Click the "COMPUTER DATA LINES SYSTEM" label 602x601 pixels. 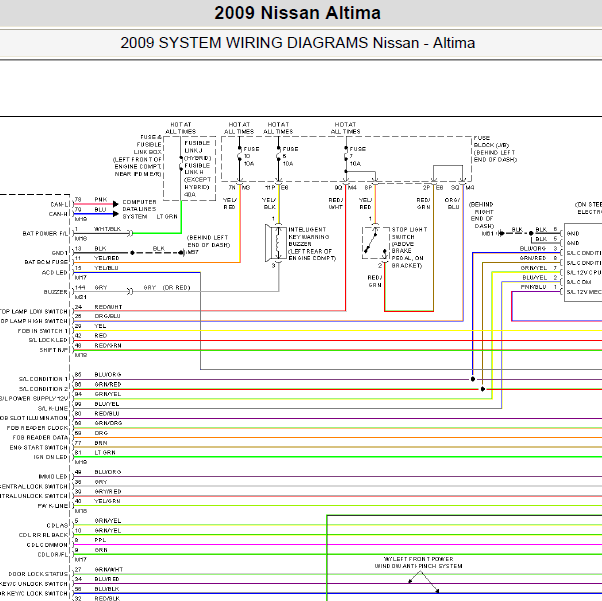(139, 209)
